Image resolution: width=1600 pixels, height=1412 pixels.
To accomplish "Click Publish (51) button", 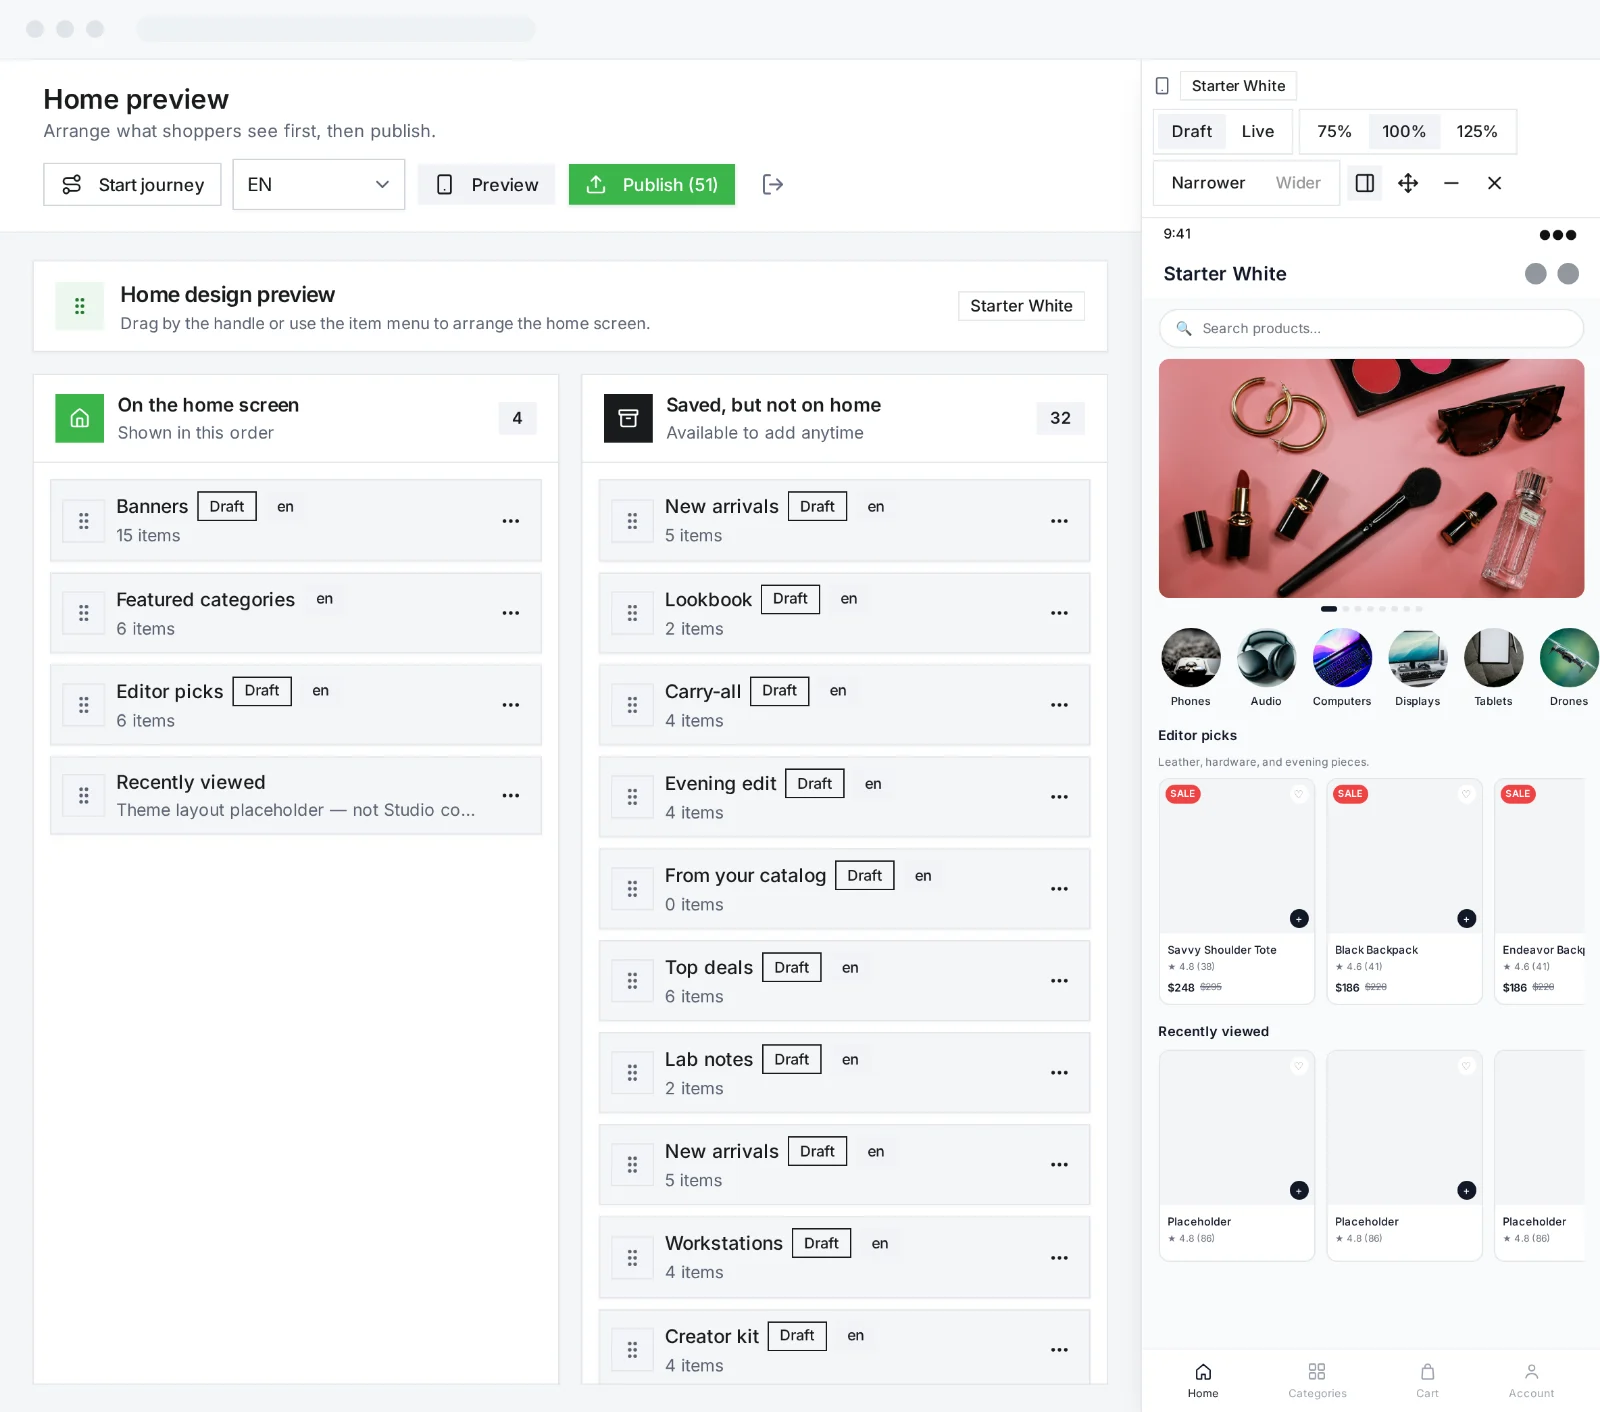I will click(x=652, y=185).
